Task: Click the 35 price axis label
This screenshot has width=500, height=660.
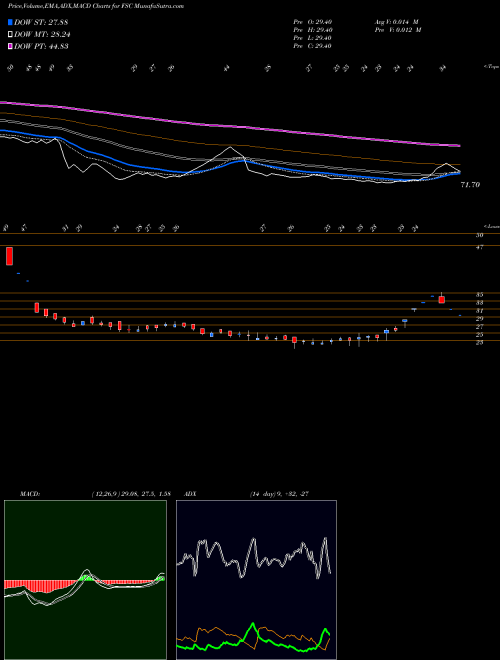Action: [479, 295]
